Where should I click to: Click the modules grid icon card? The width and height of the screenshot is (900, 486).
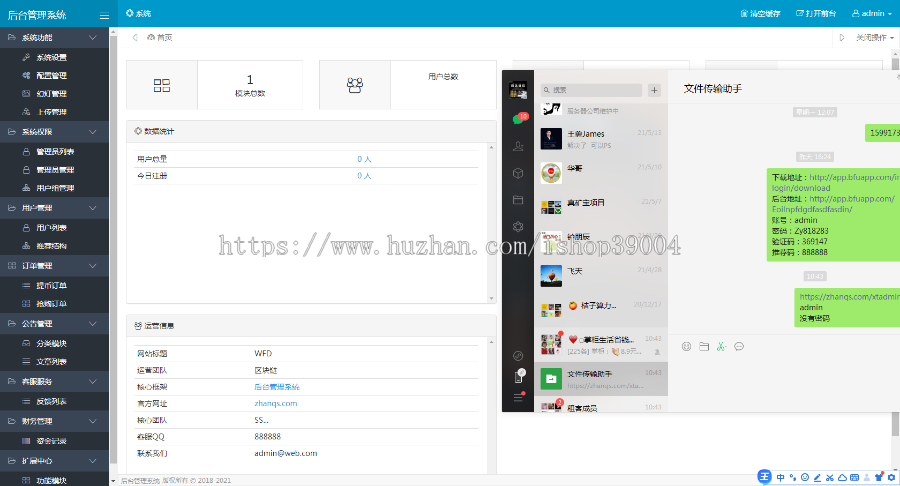pos(162,85)
